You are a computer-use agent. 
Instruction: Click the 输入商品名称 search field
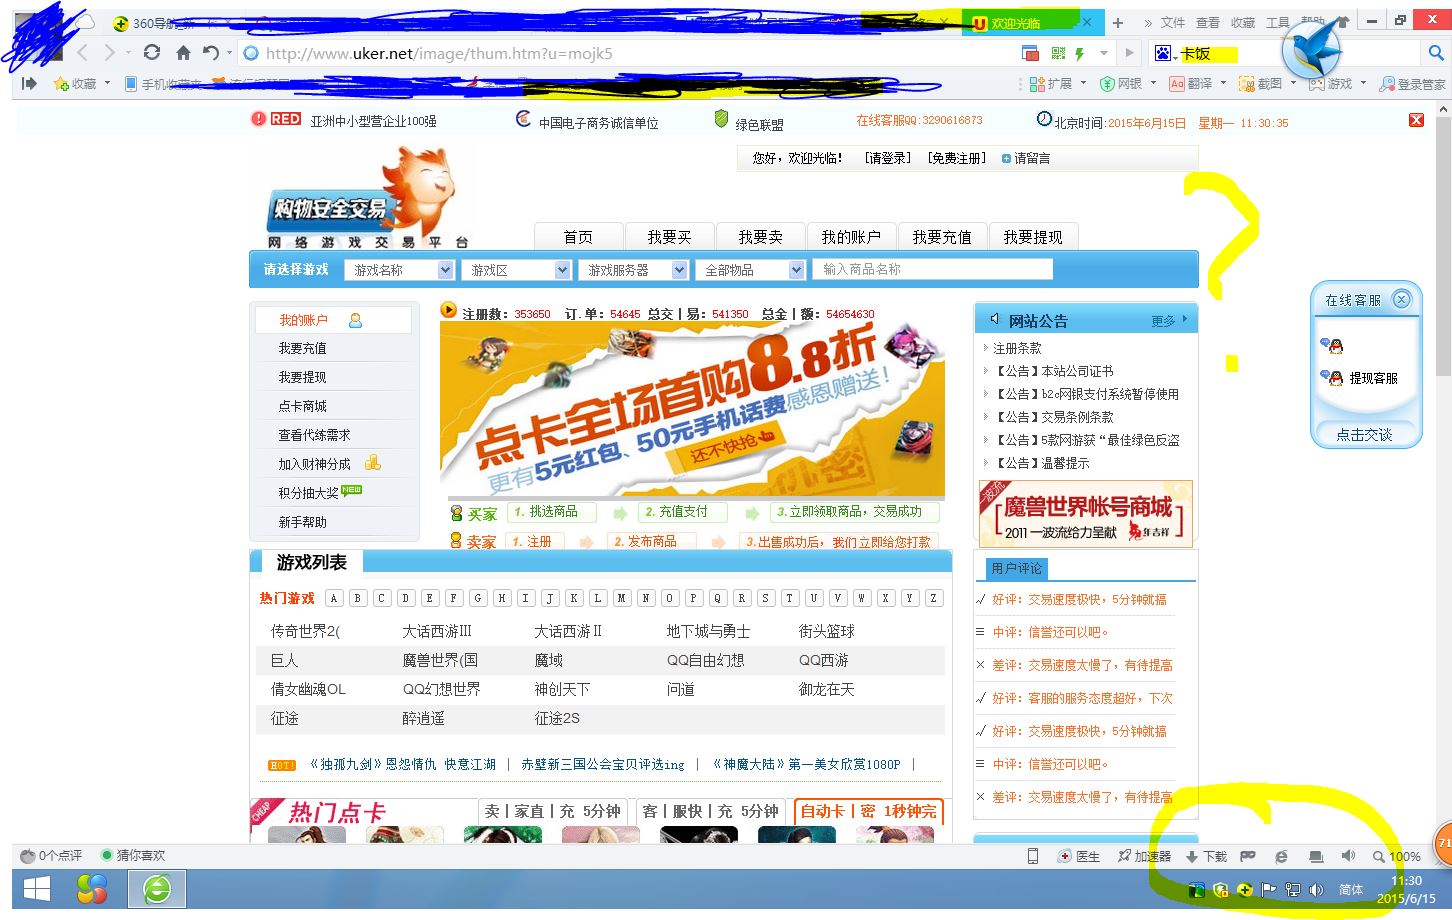point(933,269)
